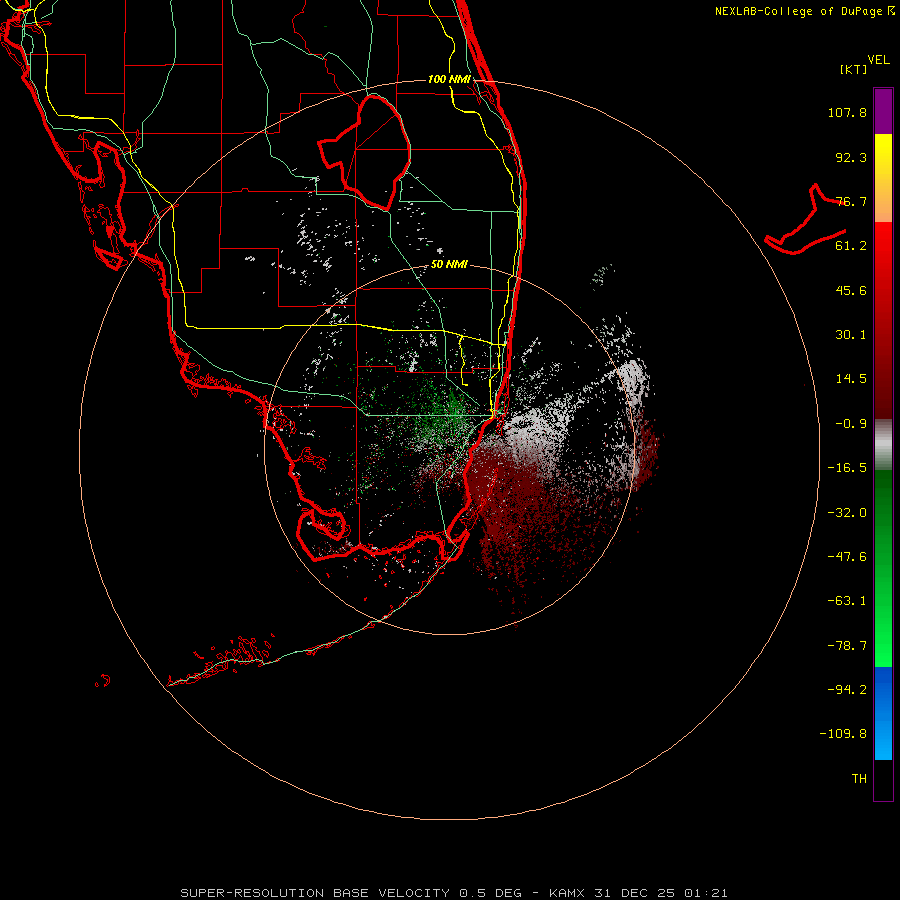Click the 76.7 velocity scale value
The height and width of the screenshot is (900, 900).
(851, 201)
